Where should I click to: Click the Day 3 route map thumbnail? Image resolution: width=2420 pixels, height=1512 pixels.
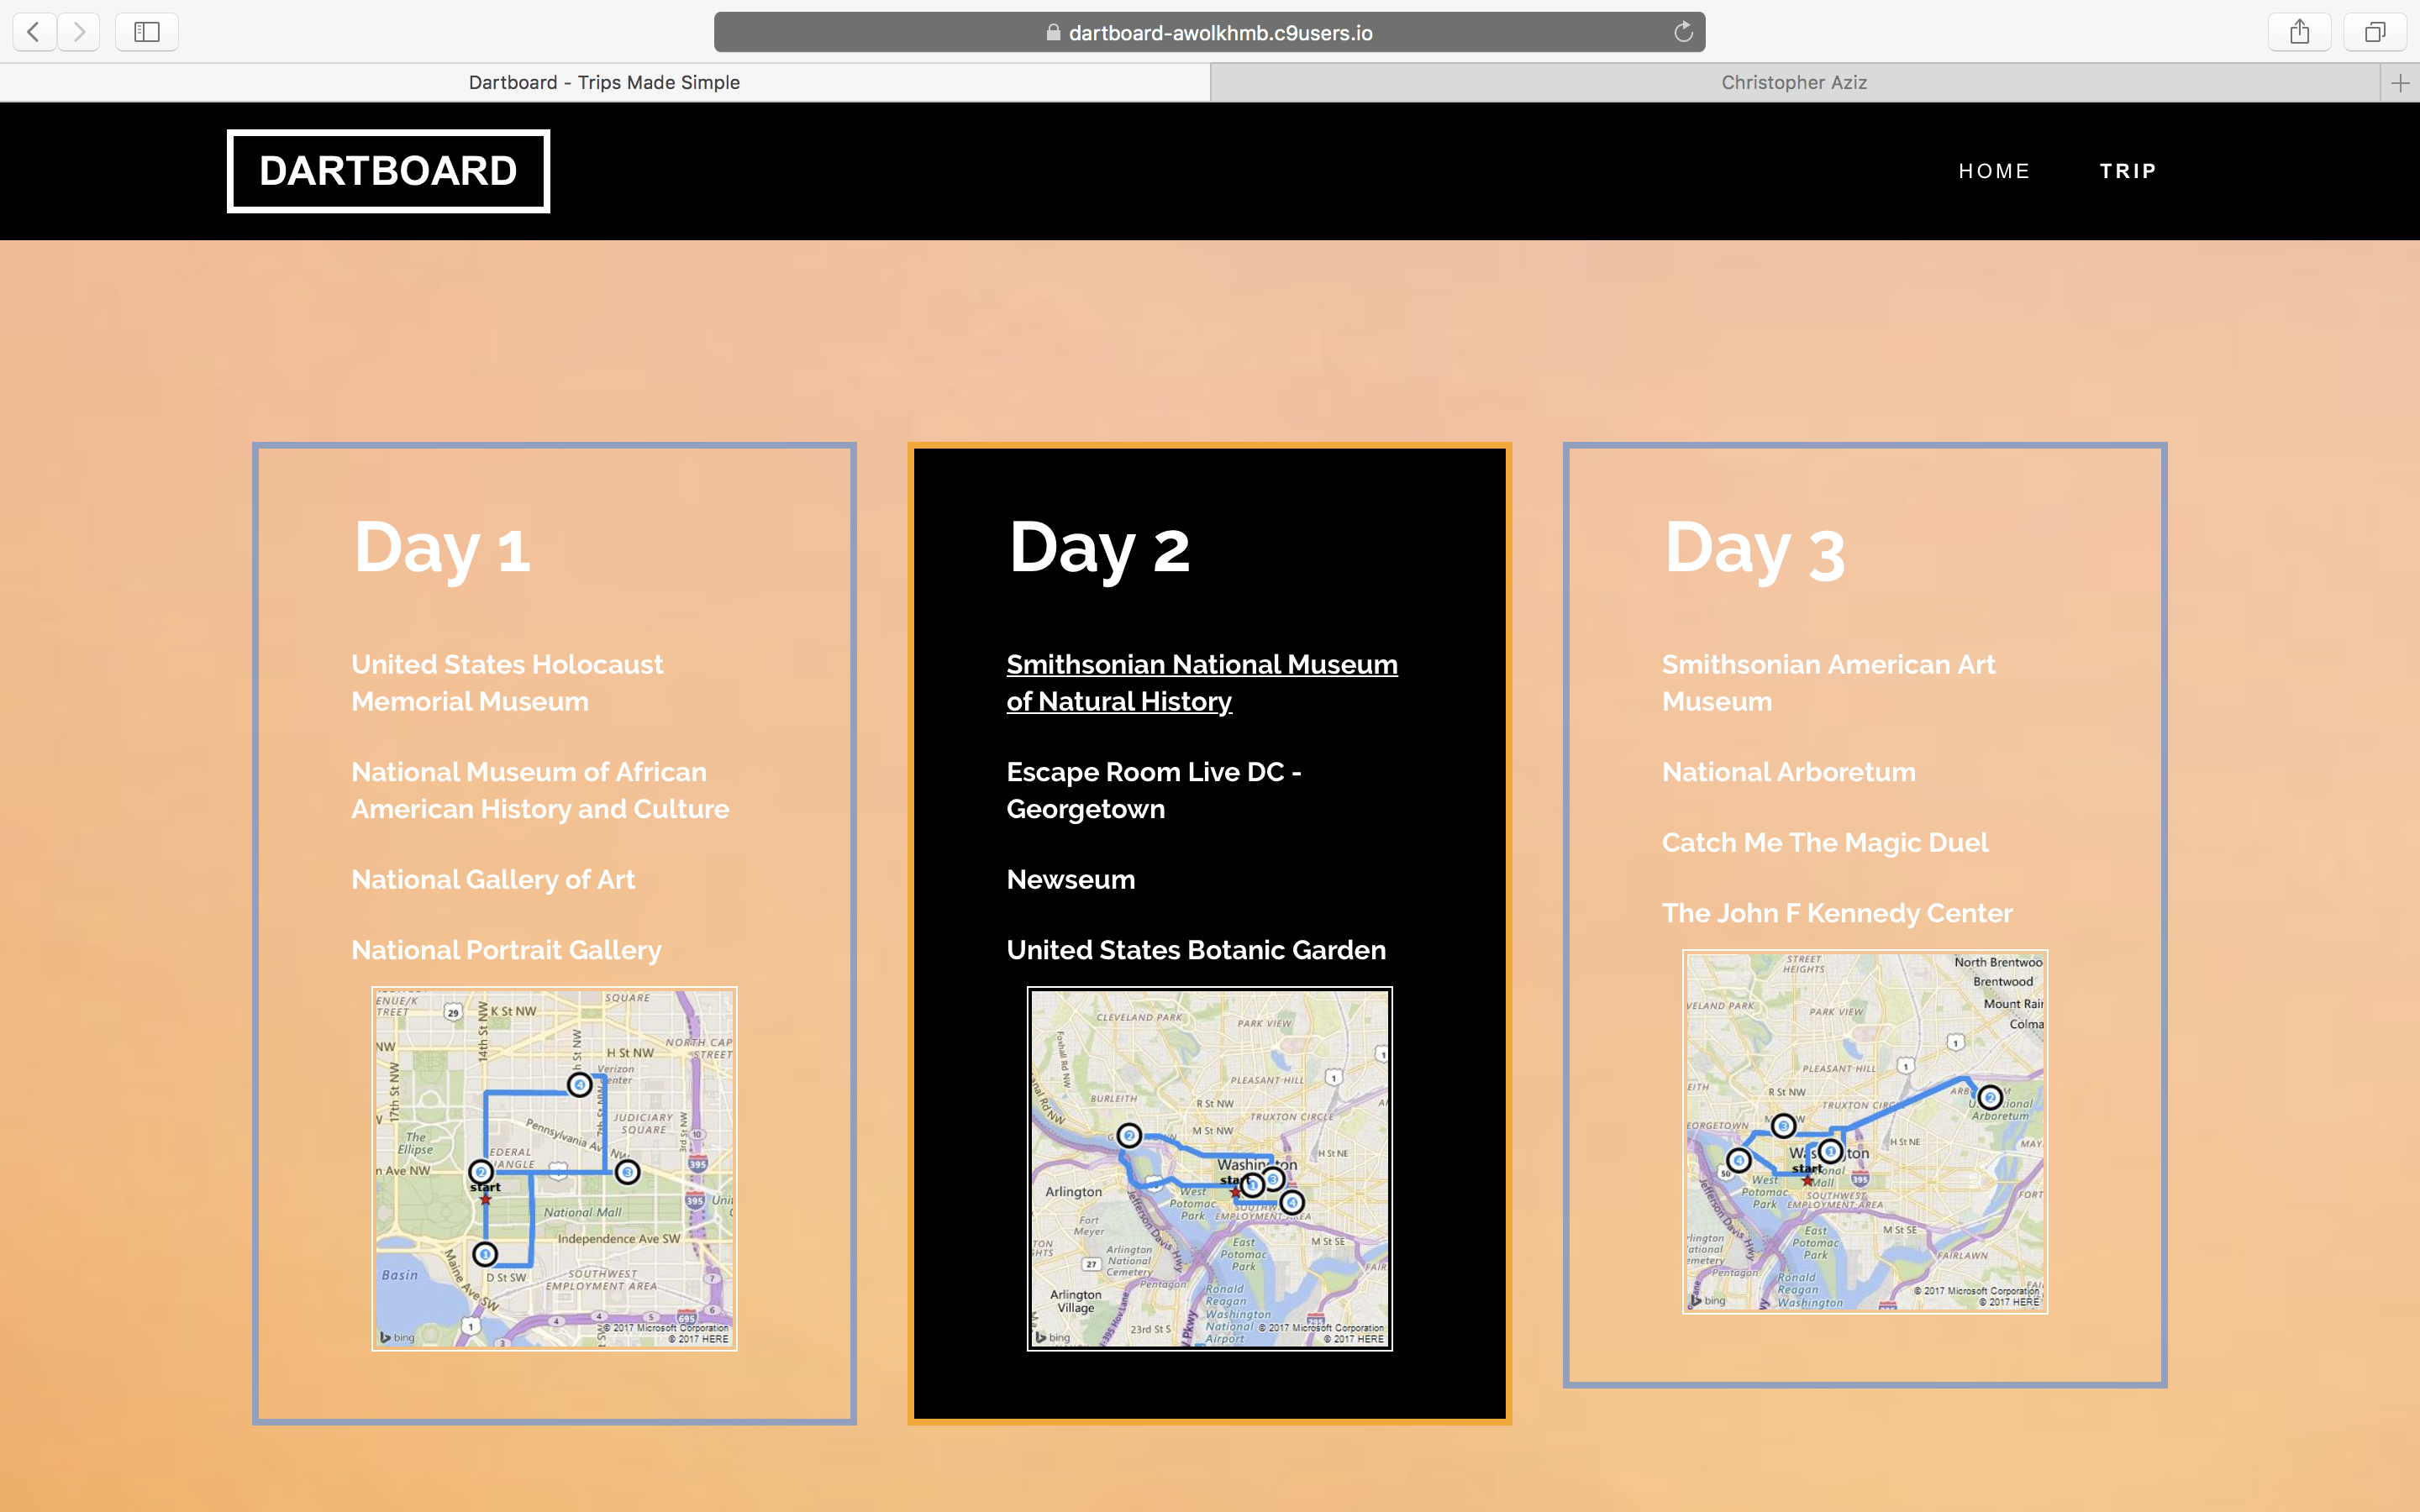[x=1864, y=1131]
